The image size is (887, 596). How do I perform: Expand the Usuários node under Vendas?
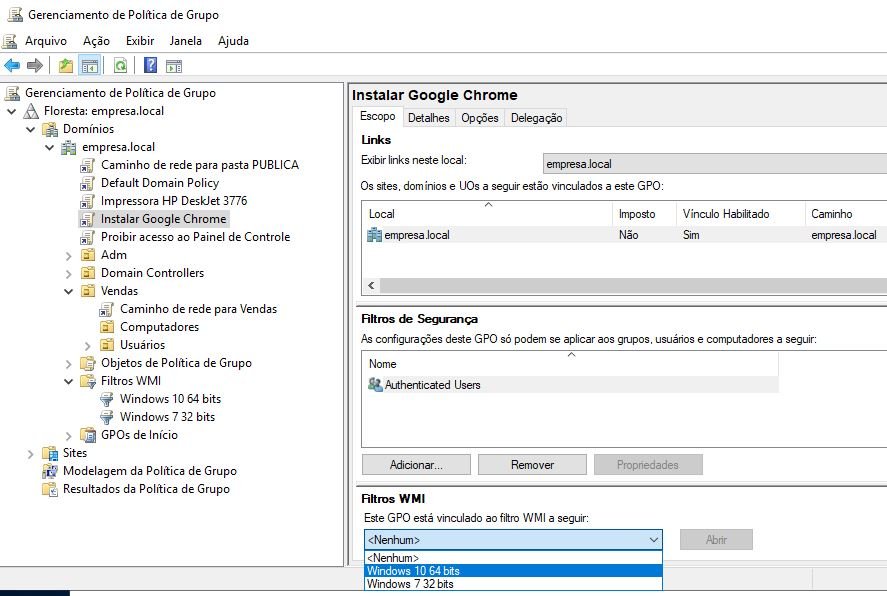pos(88,345)
